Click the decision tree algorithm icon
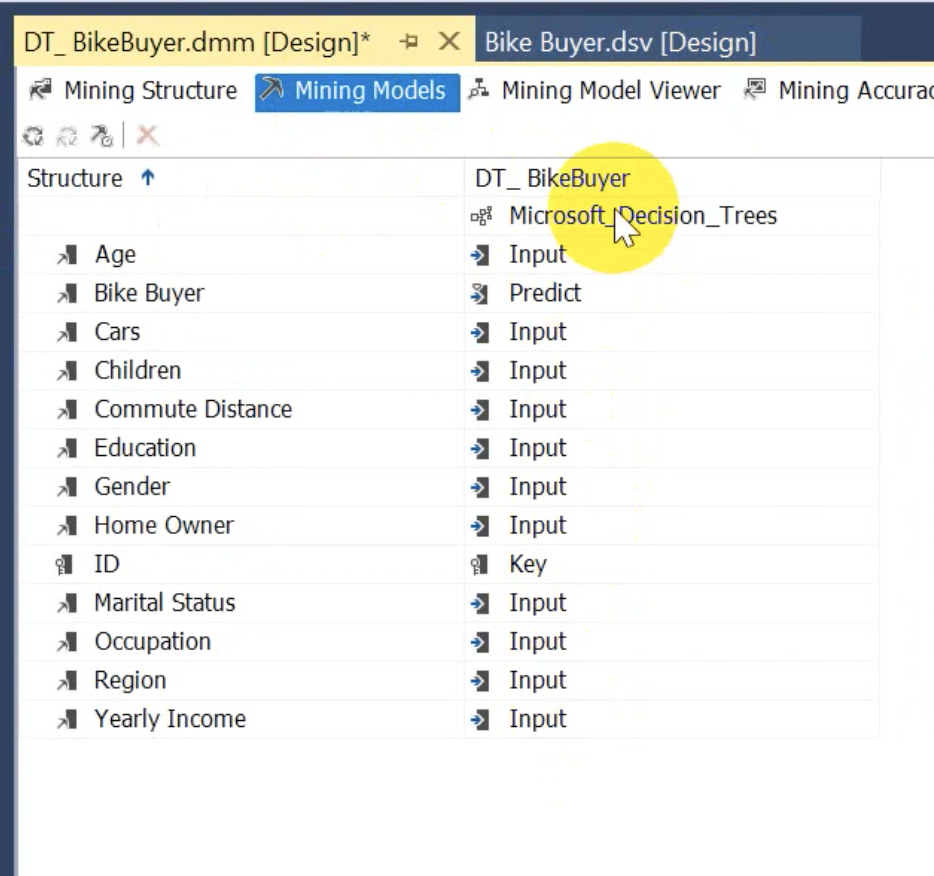This screenshot has width=934, height=876. coord(481,216)
